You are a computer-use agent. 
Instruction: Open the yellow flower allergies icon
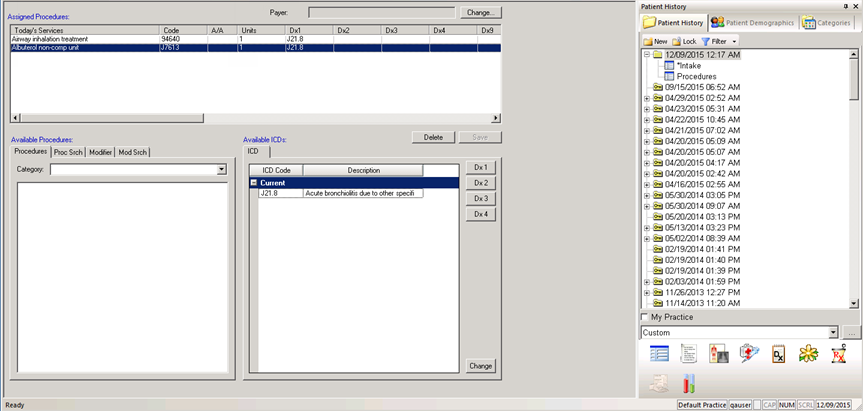[x=809, y=354]
